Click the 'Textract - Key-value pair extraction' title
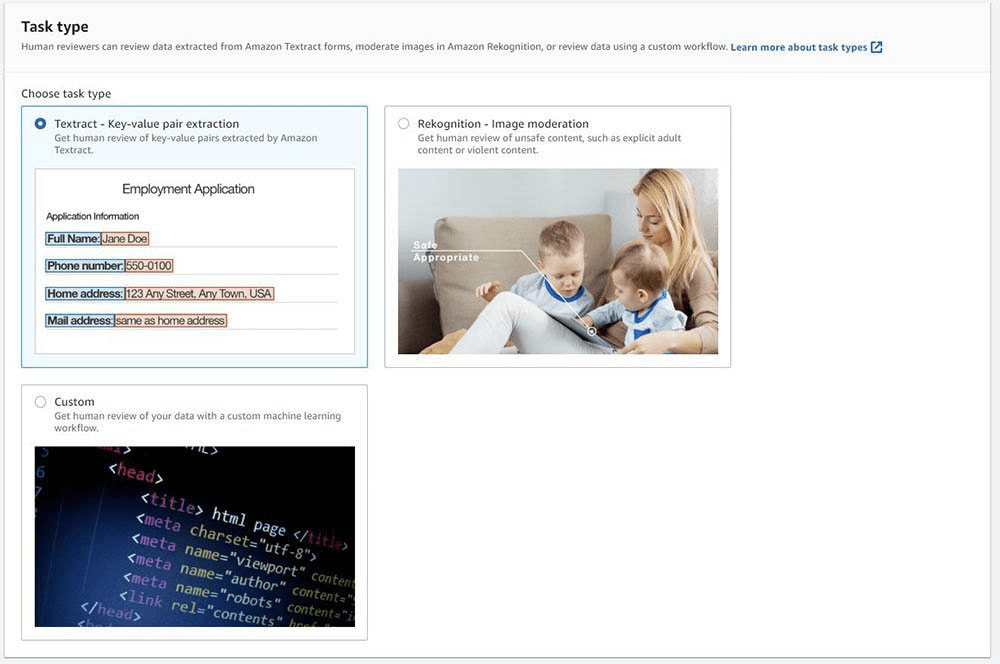 [147, 124]
